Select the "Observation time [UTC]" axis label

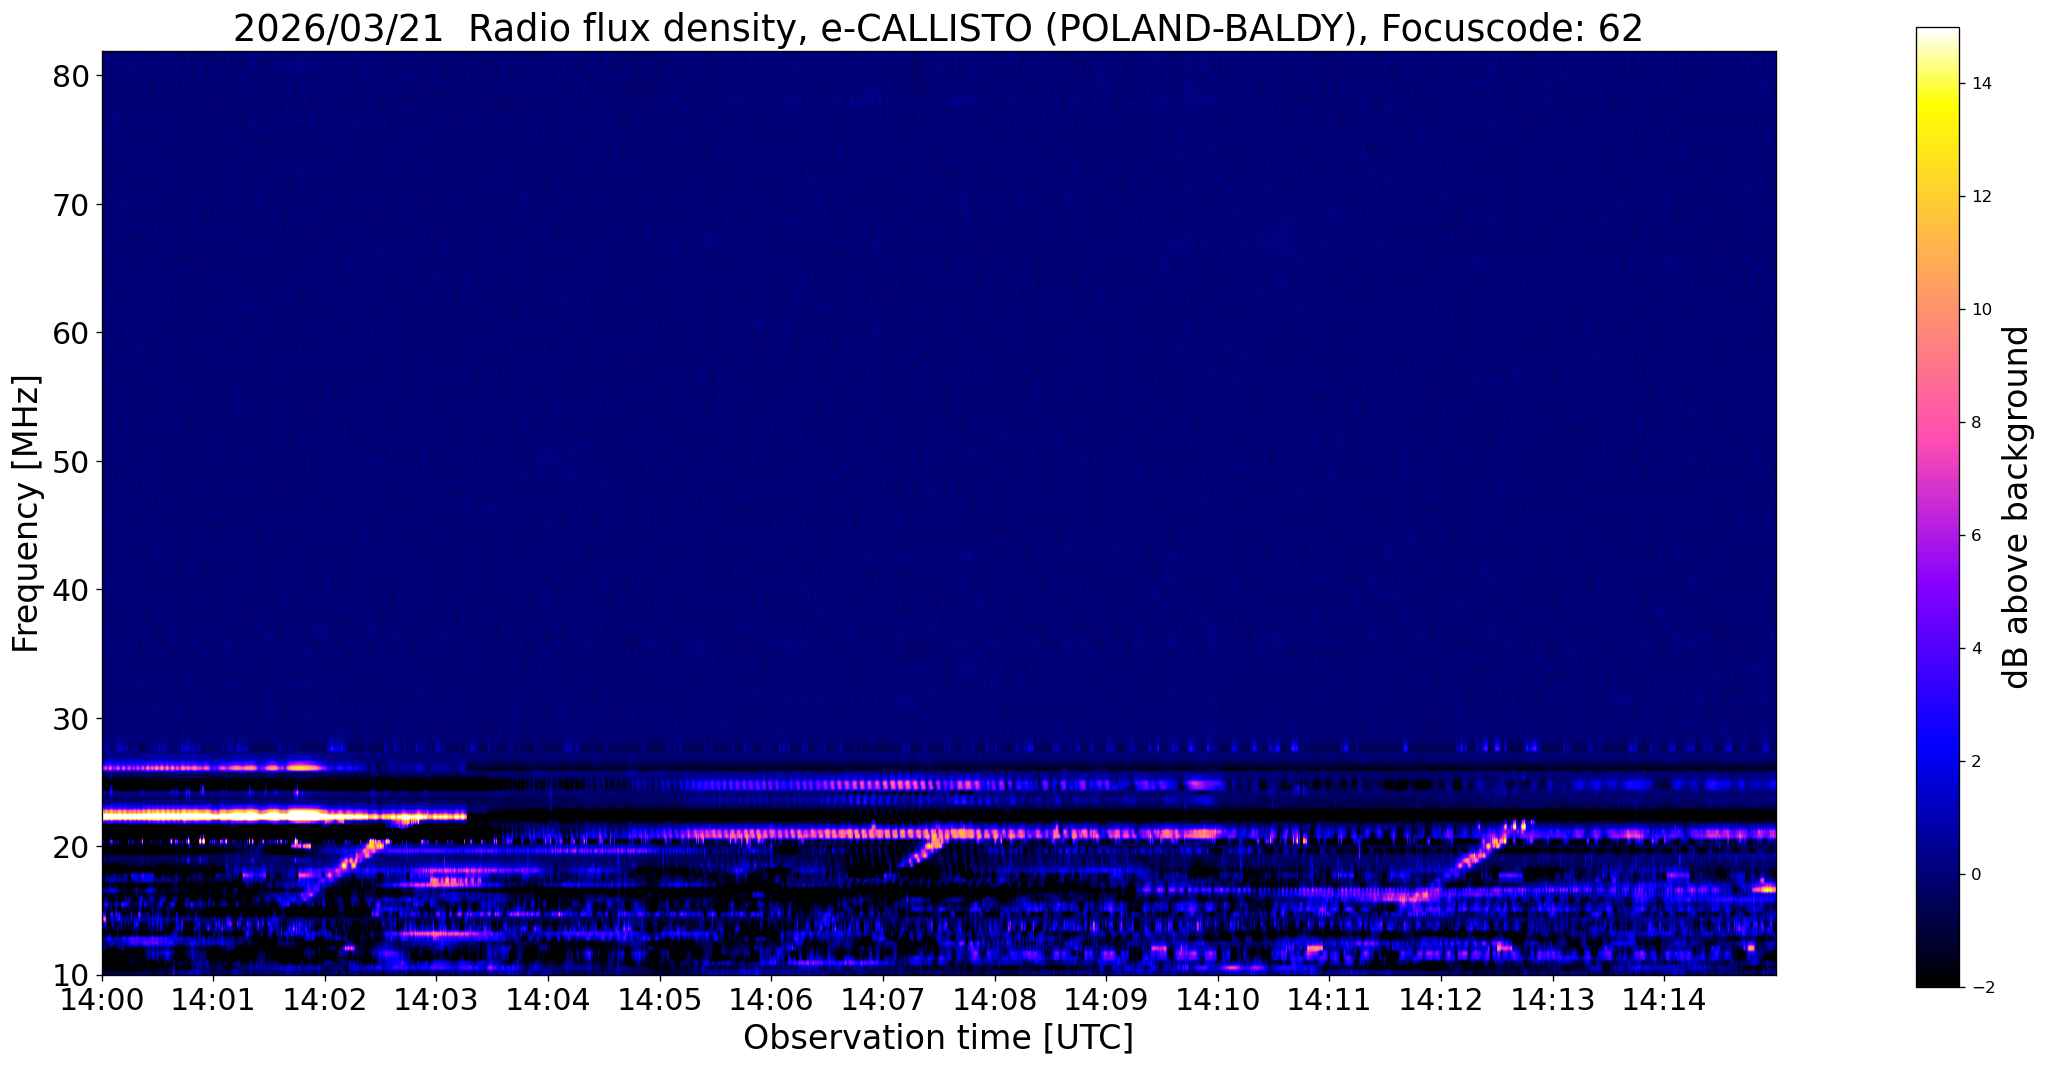point(938,1037)
